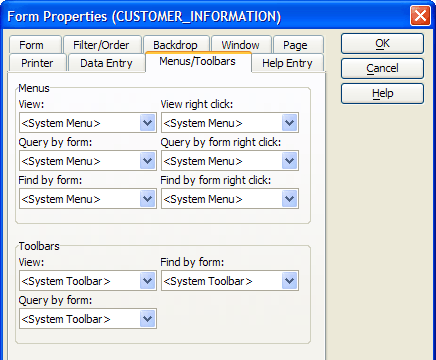Close the Form Properties window

click(420, 16)
